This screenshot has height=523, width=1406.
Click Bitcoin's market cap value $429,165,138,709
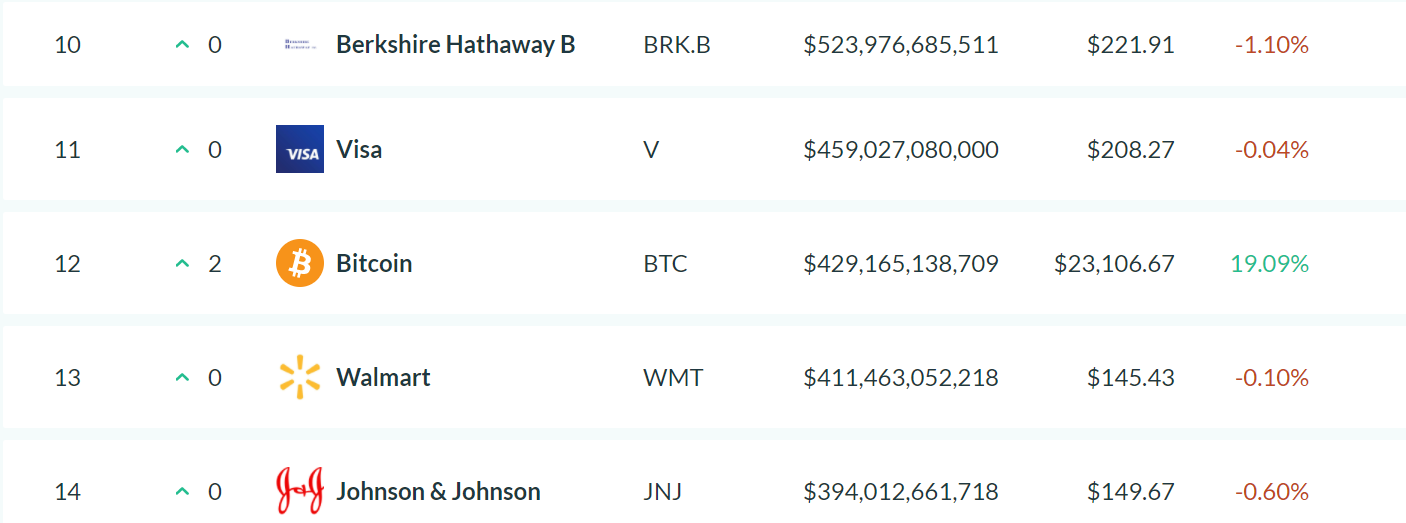click(900, 264)
